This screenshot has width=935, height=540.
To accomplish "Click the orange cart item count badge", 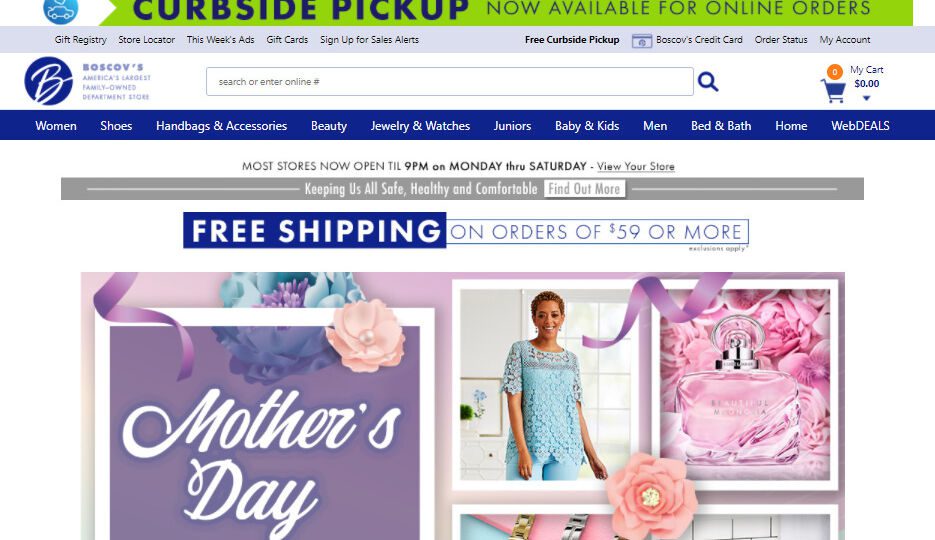I will click(x=835, y=72).
